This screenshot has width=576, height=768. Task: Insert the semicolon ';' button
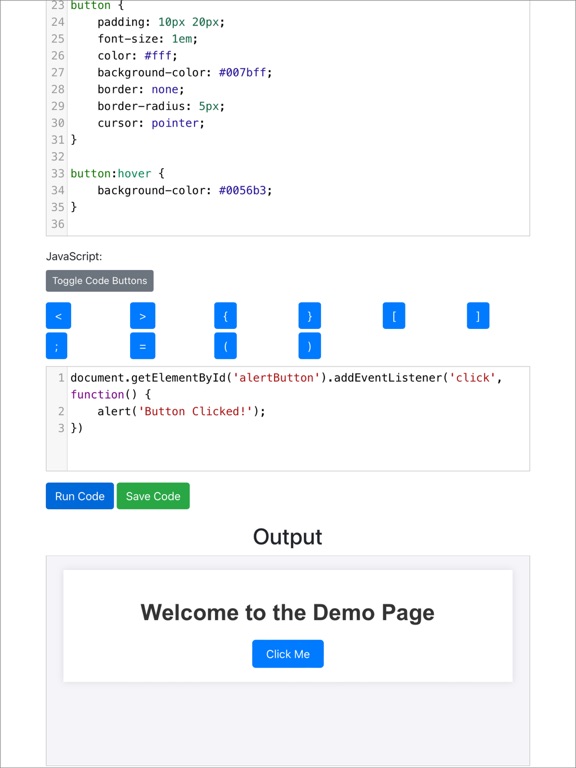coord(56,346)
